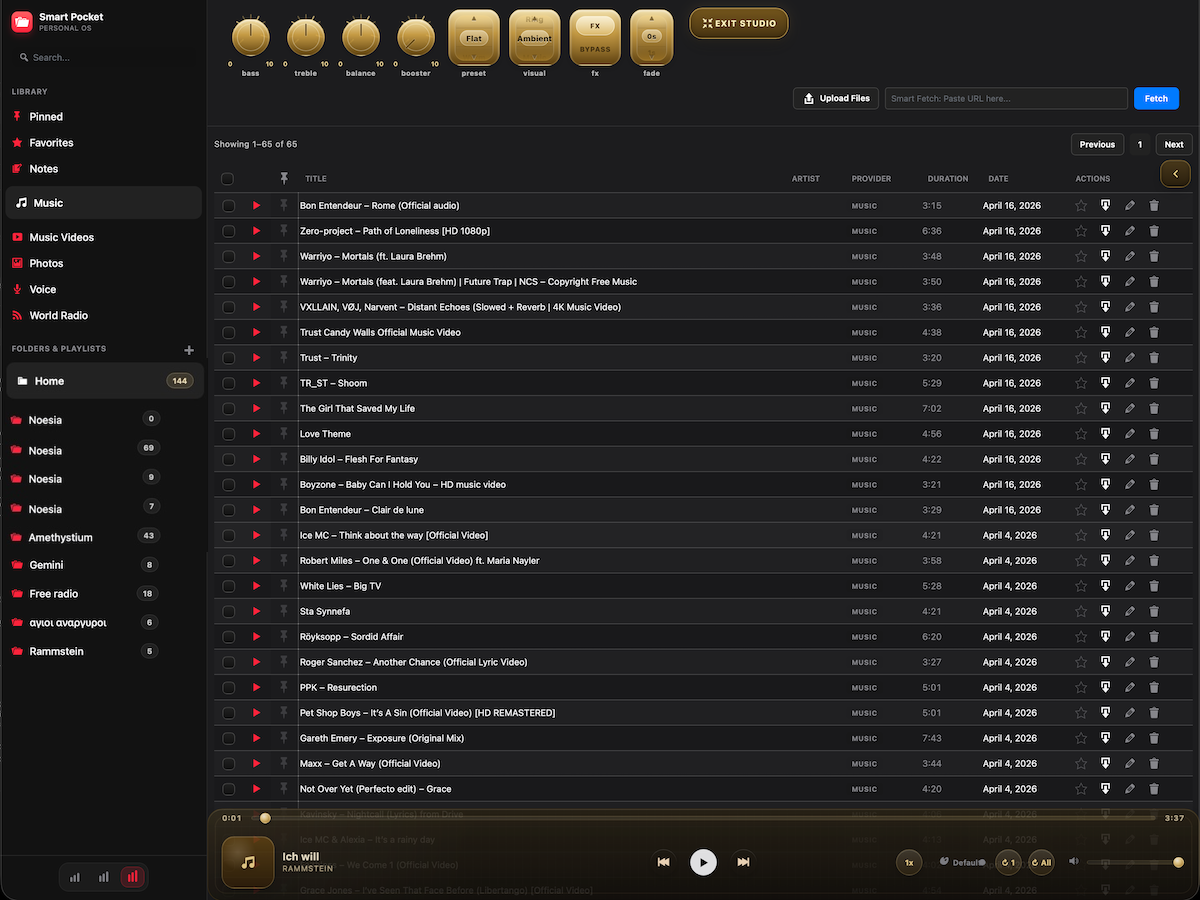The height and width of the screenshot is (900, 1200).
Task: Add a new folder or playlist
Action: [189, 350]
